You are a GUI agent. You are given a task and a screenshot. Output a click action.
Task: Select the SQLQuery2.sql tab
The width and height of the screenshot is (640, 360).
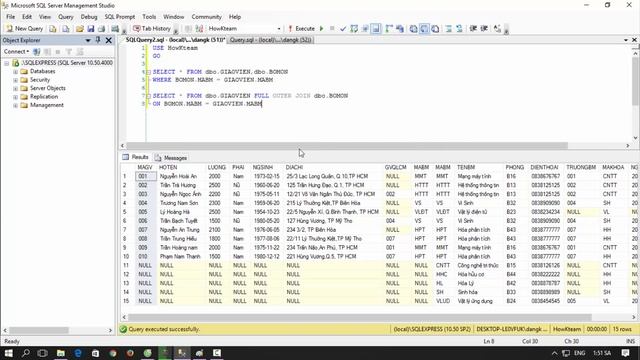click(x=175, y=40)
